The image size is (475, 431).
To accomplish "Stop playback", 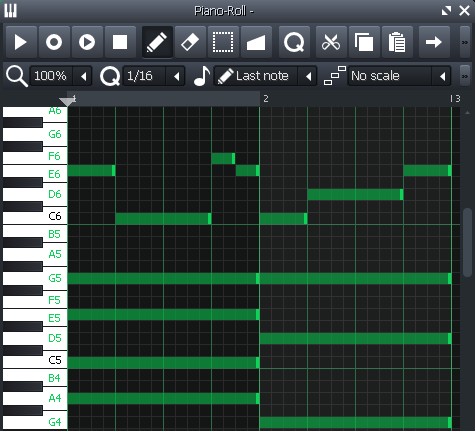I will 120,42.
